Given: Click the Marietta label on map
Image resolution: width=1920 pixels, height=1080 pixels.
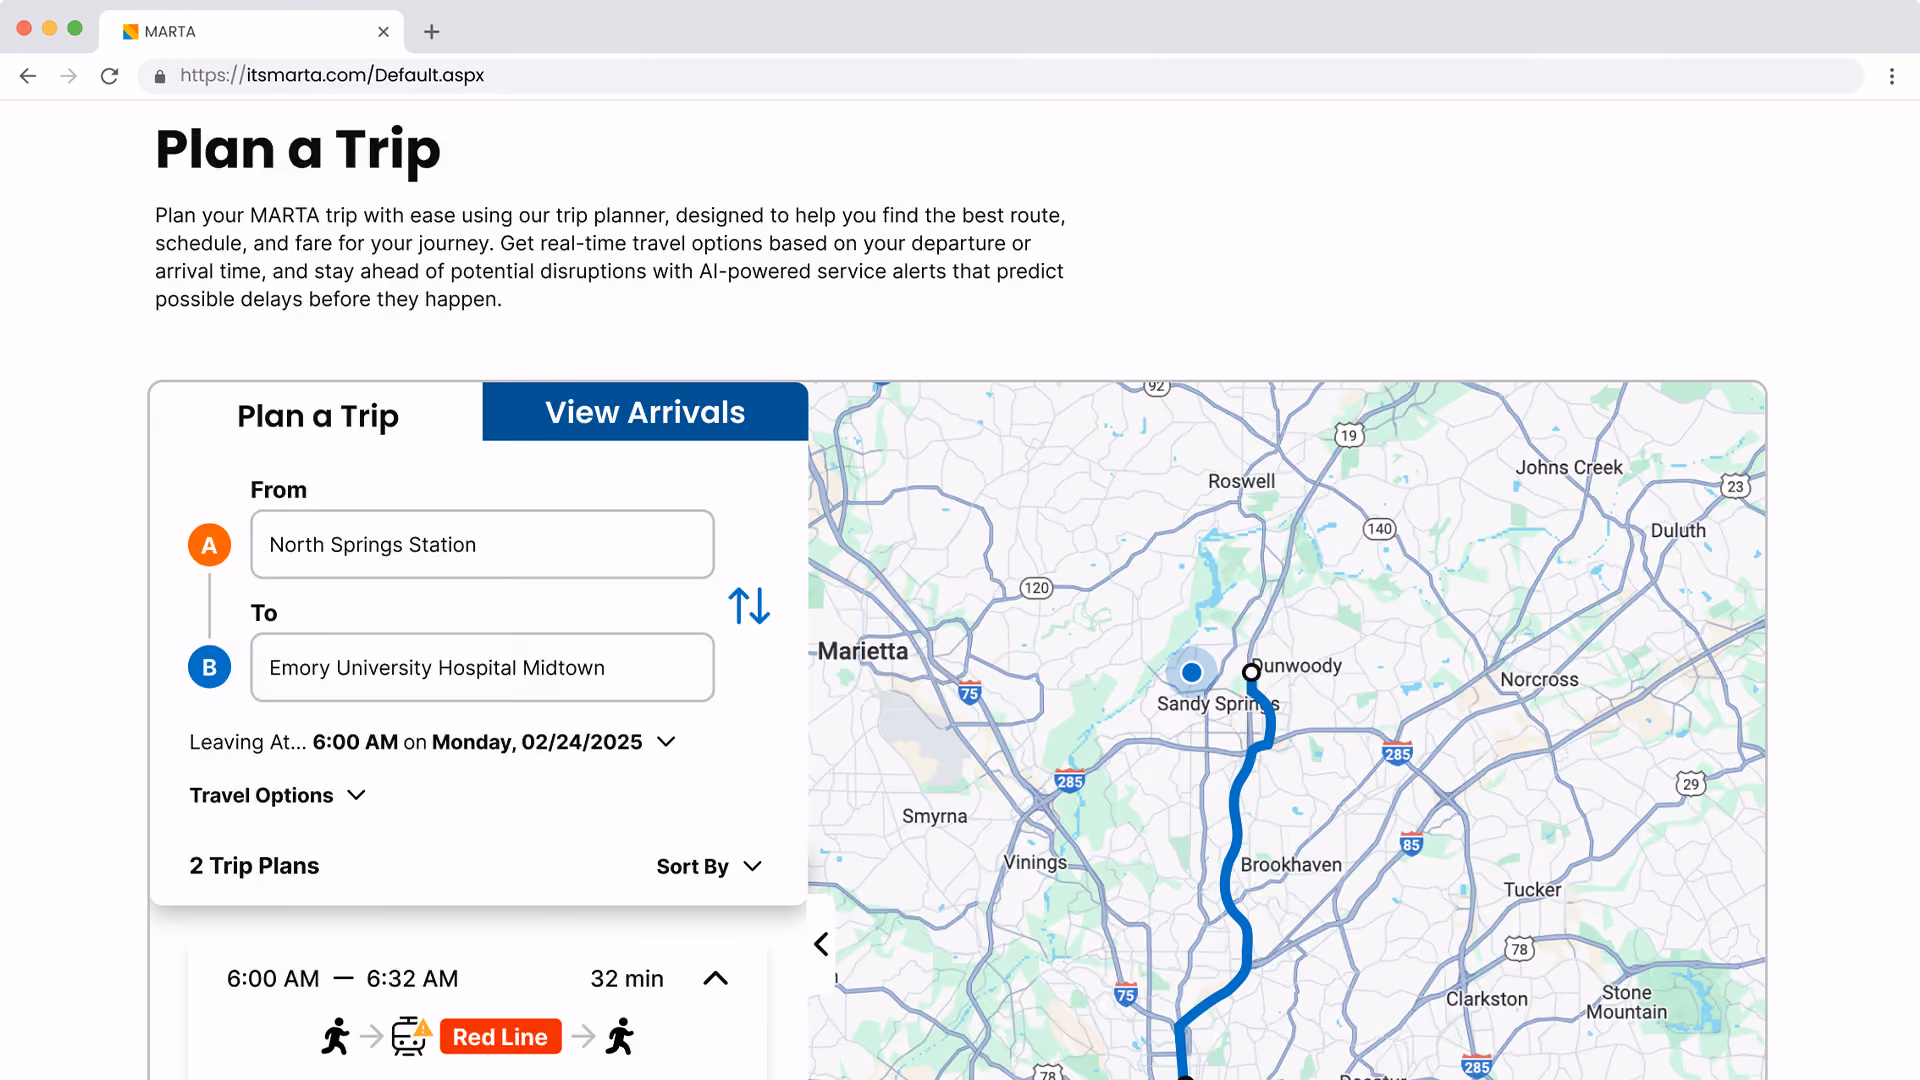Looking at the screenshot, I should coord(862,651).
